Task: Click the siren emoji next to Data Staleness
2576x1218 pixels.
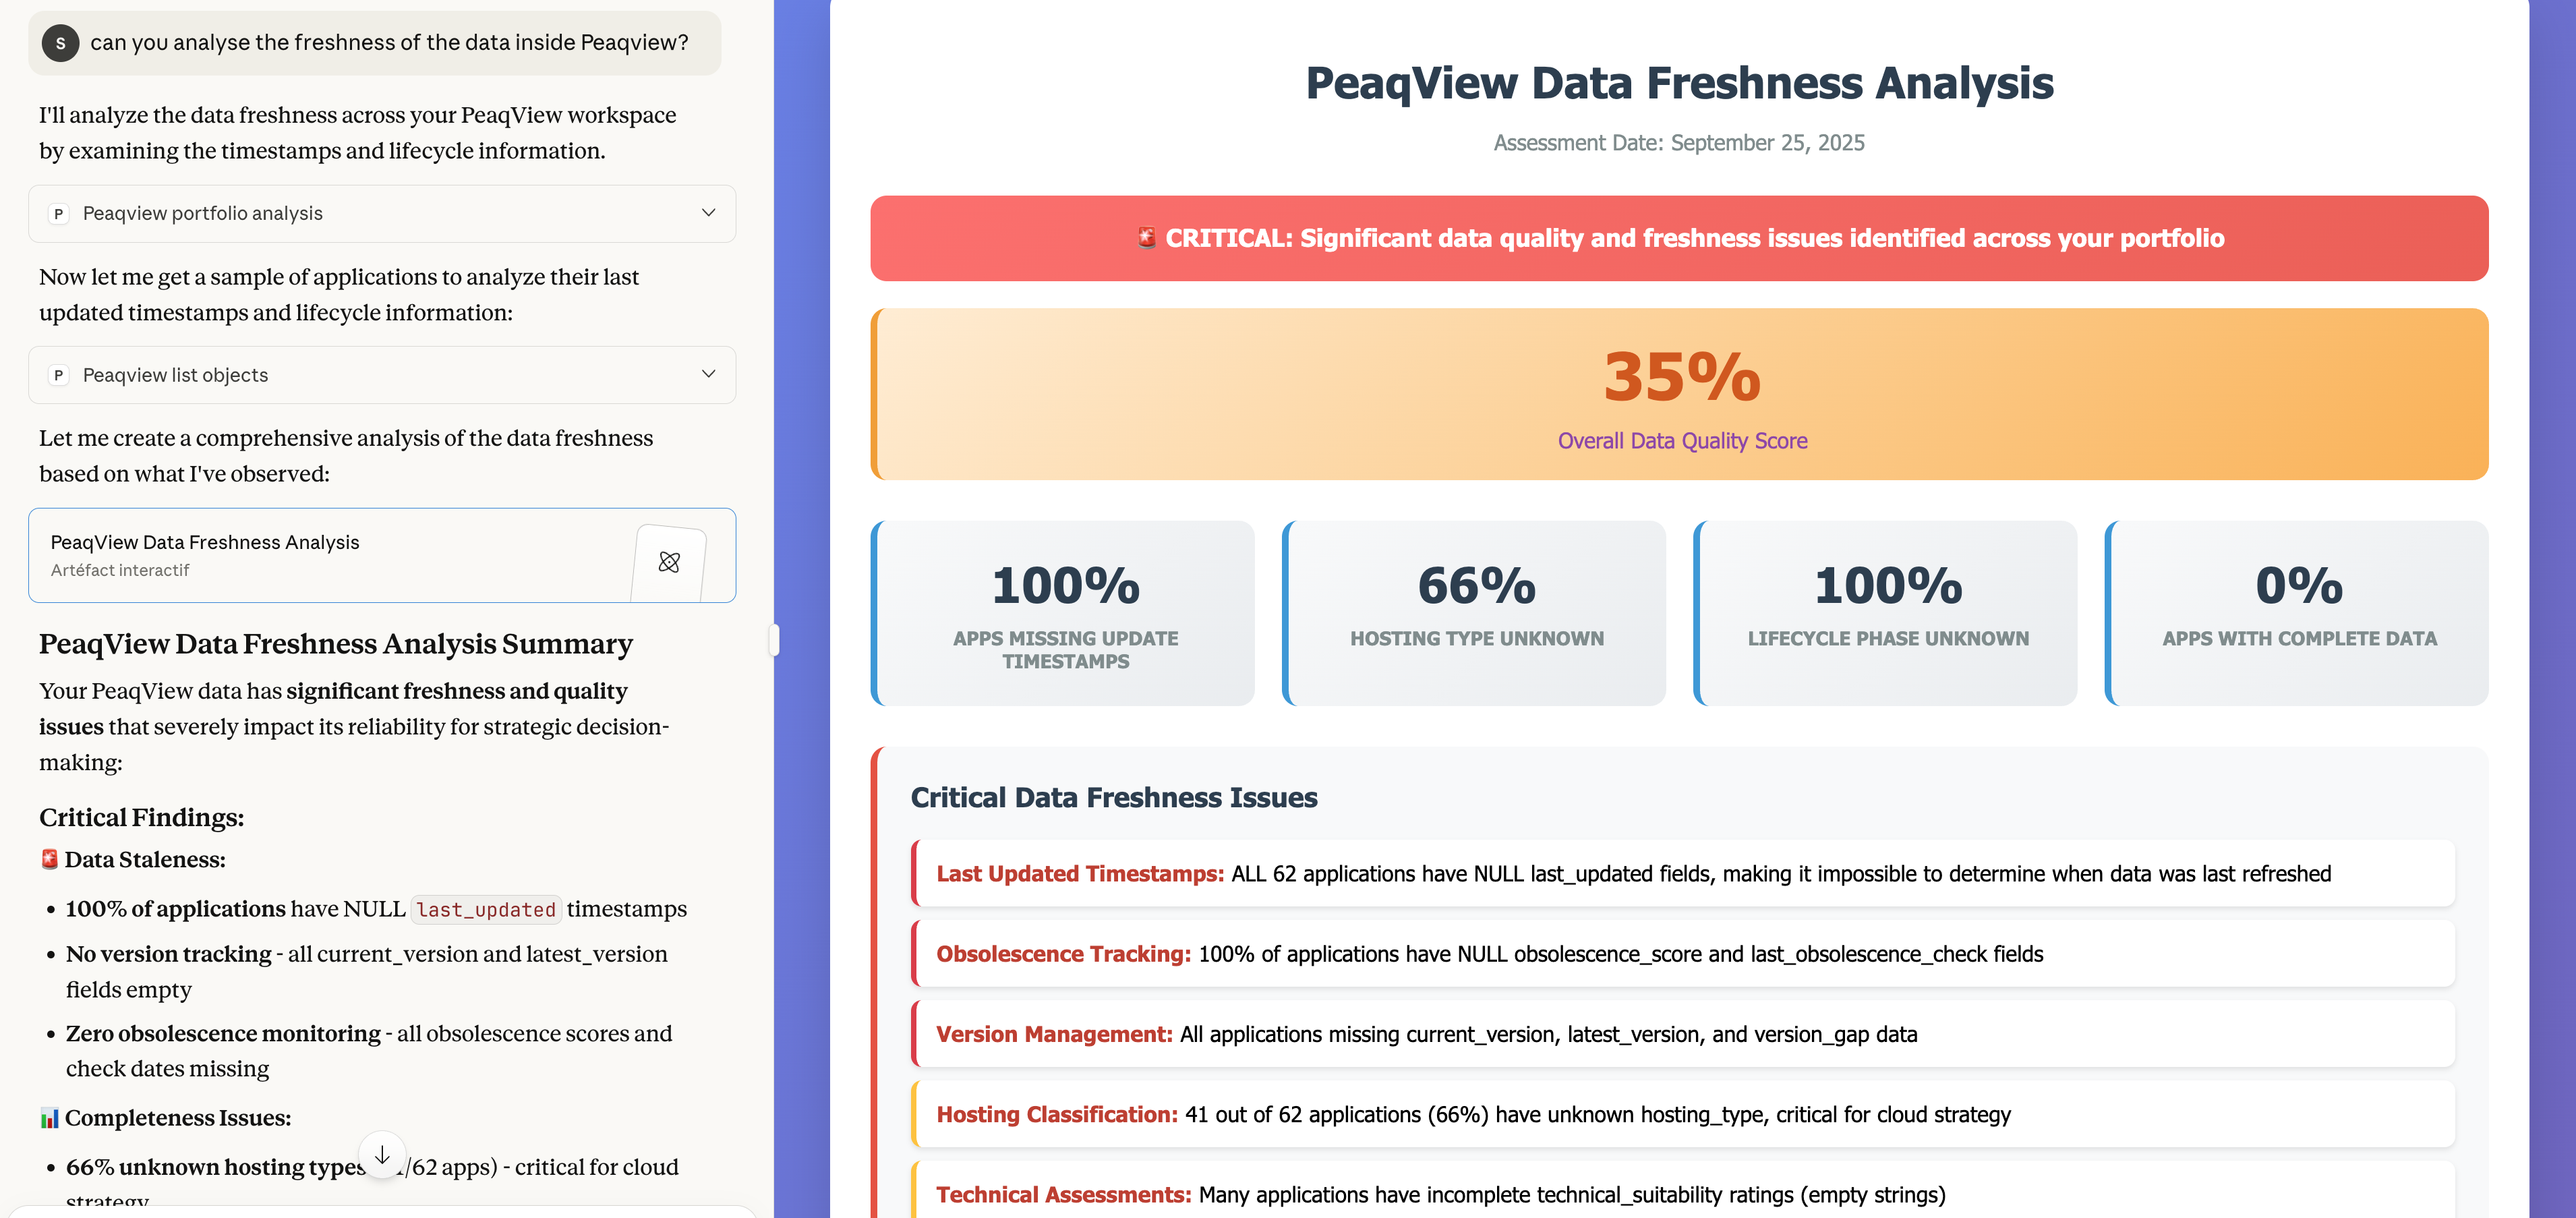Action: tap(49, 859)
